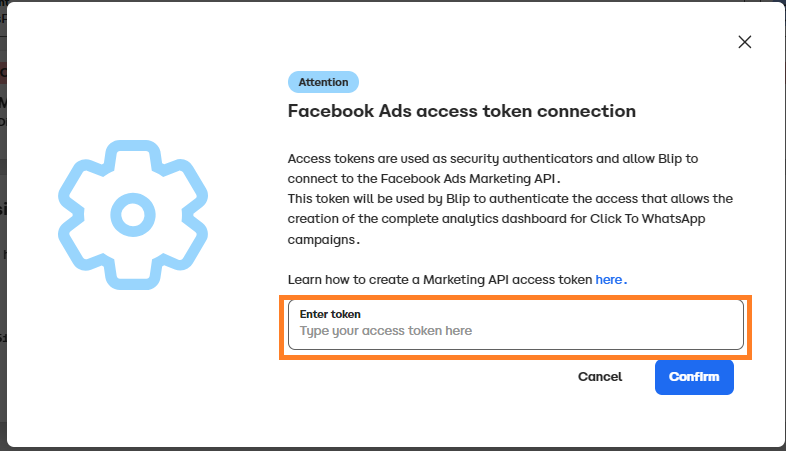Click the dimmed backdrop left of the dialog

[x=3, y=226]
